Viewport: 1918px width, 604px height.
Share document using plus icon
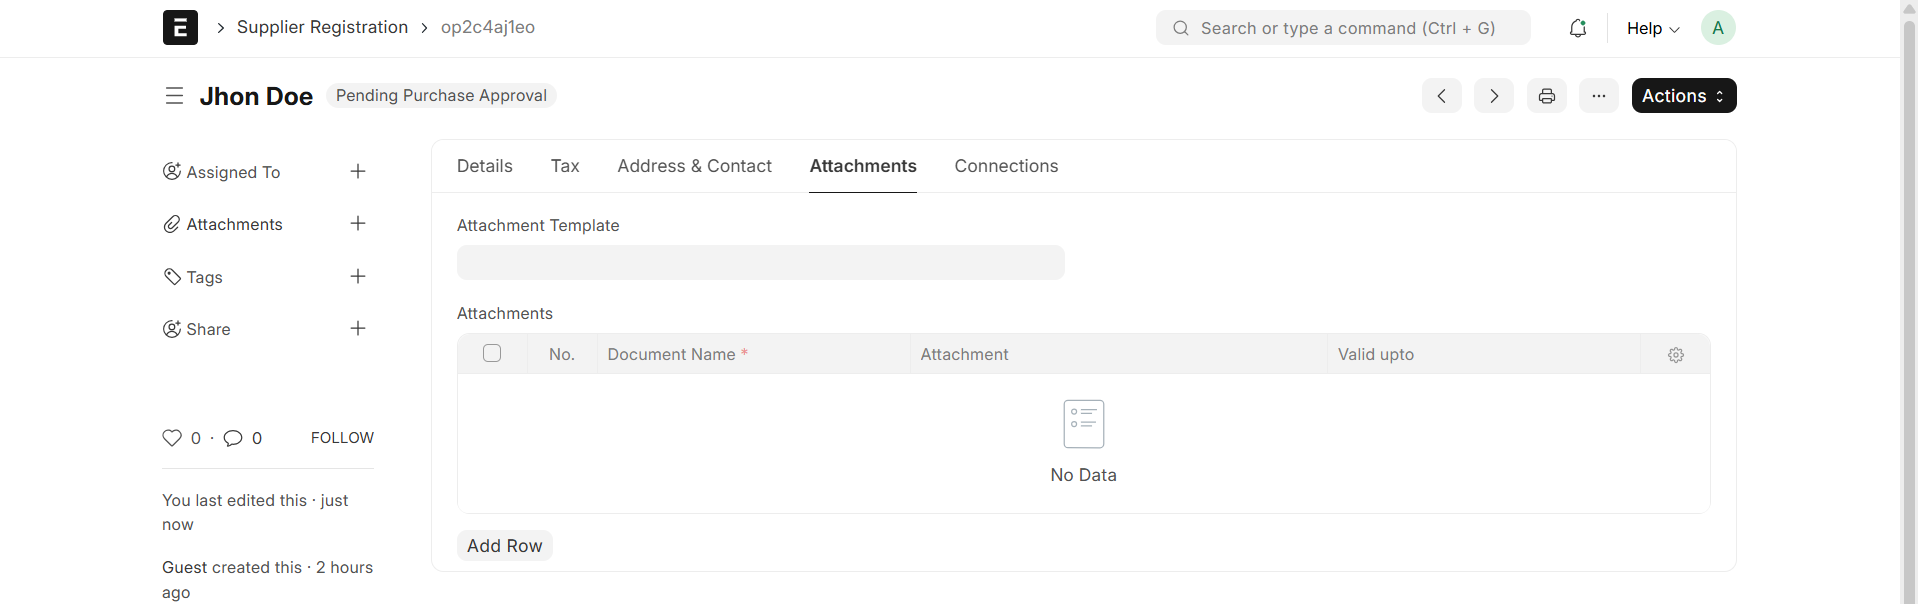click(358, 329)
